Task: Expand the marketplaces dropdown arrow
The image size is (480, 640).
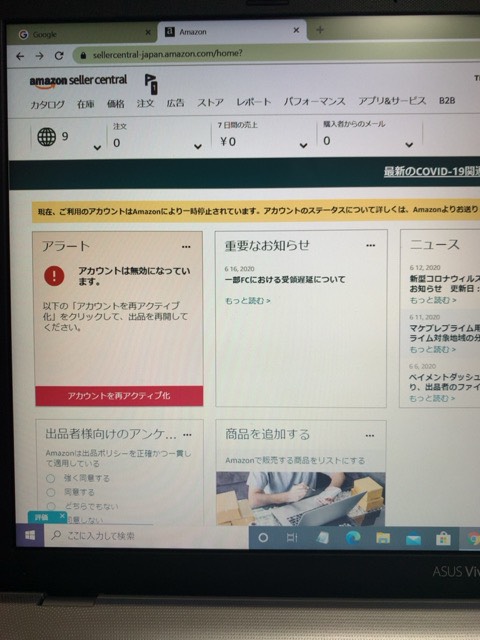Action: 97,147
